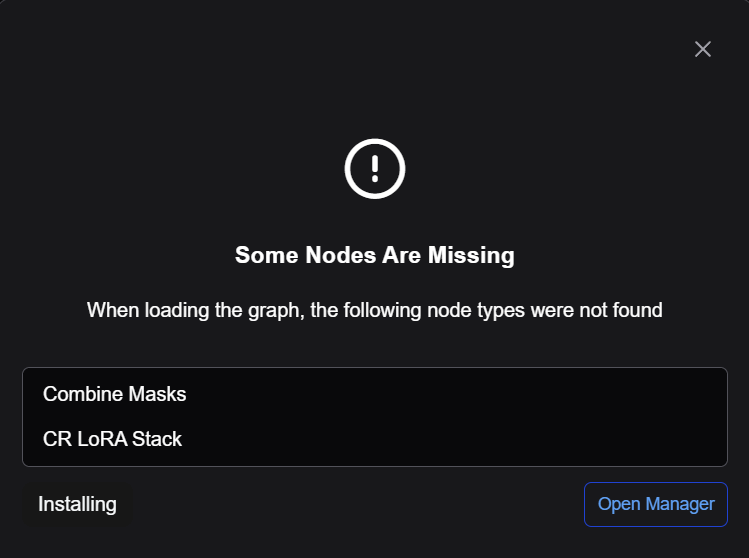Check the Installing status label
This screenshot has height=558, width=749.
click(77, 504)
